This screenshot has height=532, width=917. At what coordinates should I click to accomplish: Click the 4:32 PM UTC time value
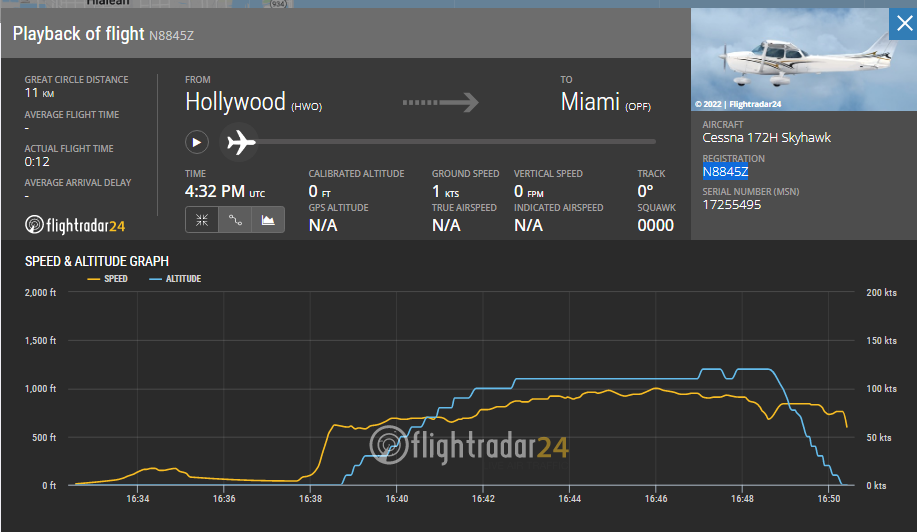(225, 191)
